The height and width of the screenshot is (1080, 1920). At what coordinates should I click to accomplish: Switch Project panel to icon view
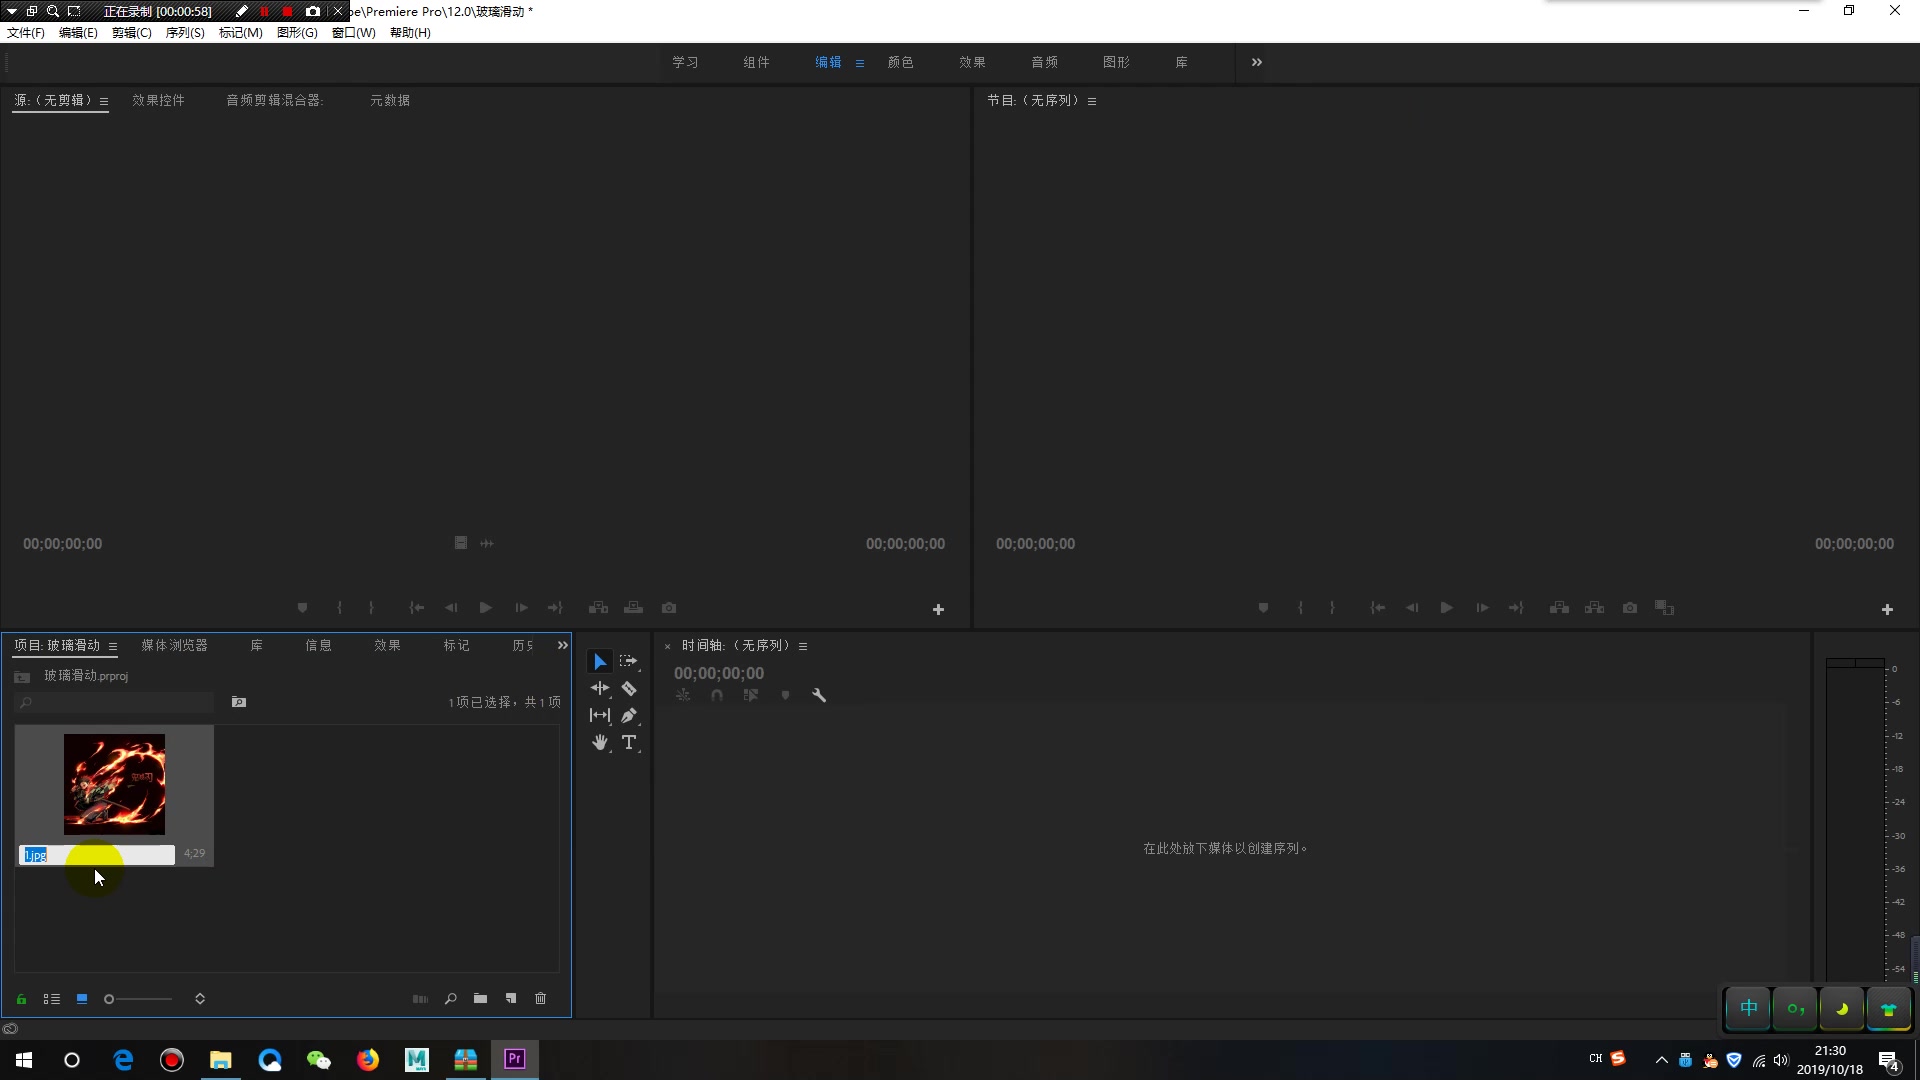pos(82,999)
